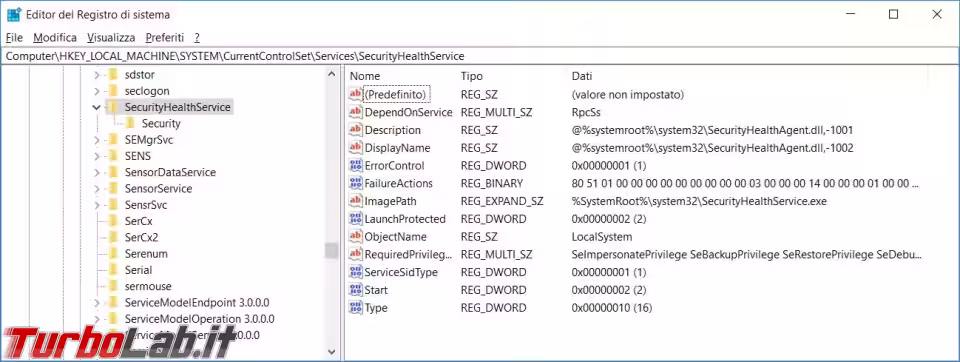The width and height of the screenshot is (960, 362).
Task: Collapse the SecurityHealthService key
Action: (97, 107)
